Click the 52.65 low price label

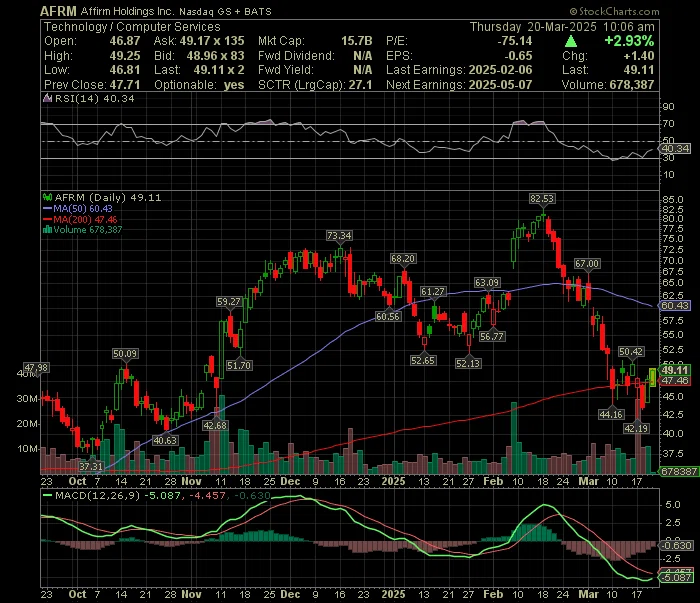tap(423, 360)
